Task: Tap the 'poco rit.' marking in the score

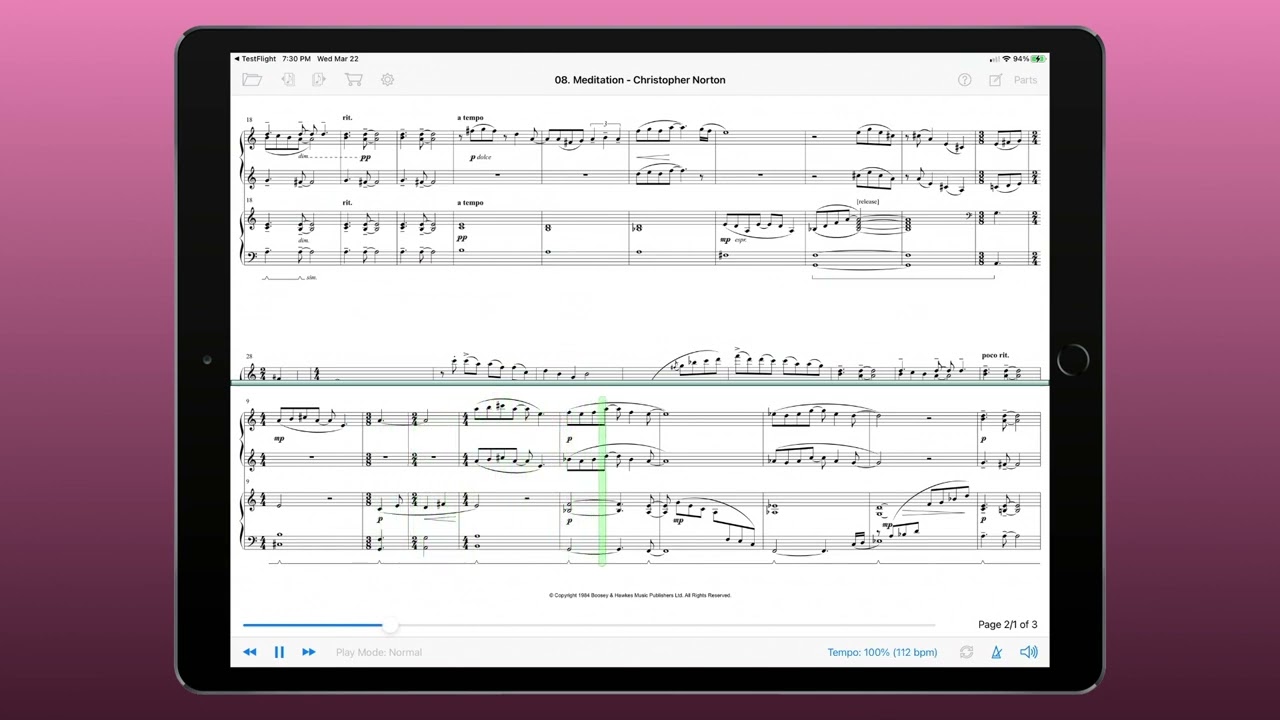Action: pyautogui.click(x=995, y=355)
